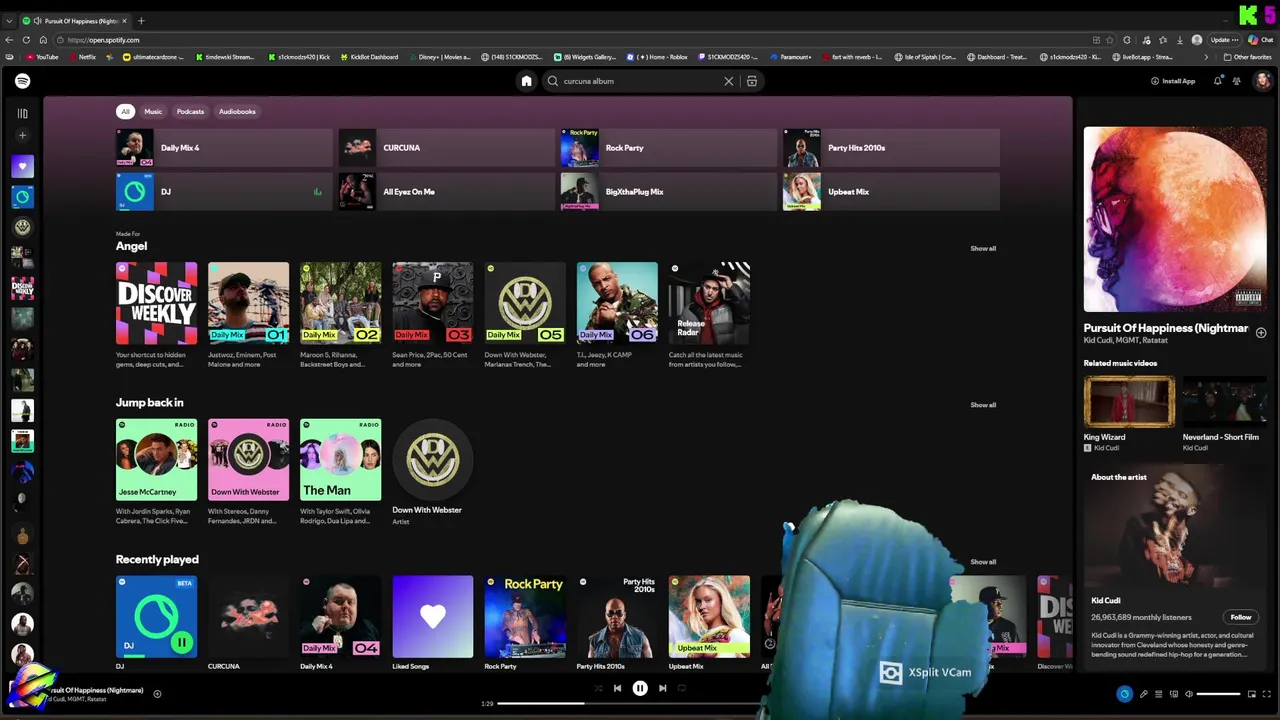Viewport: 1280px width, 720px height.
Task: Open Your Library sidebar icon
Action: click(22, 113)
